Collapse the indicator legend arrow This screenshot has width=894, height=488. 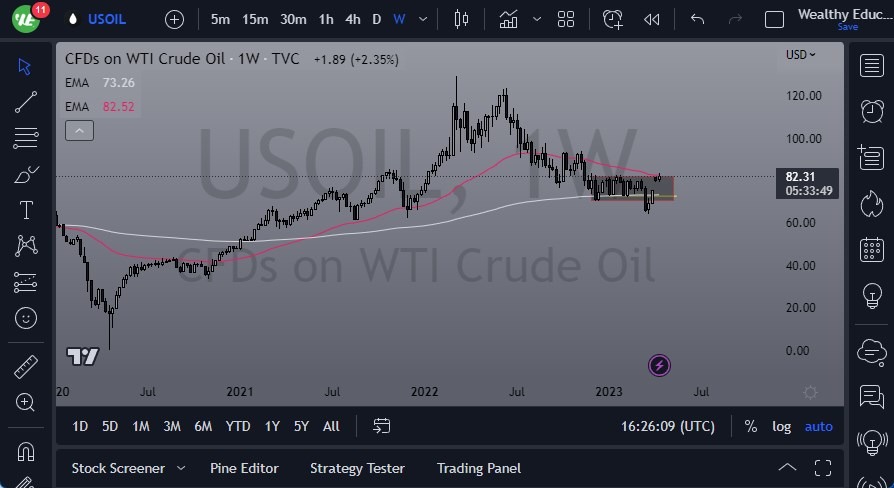click(79, 130)
